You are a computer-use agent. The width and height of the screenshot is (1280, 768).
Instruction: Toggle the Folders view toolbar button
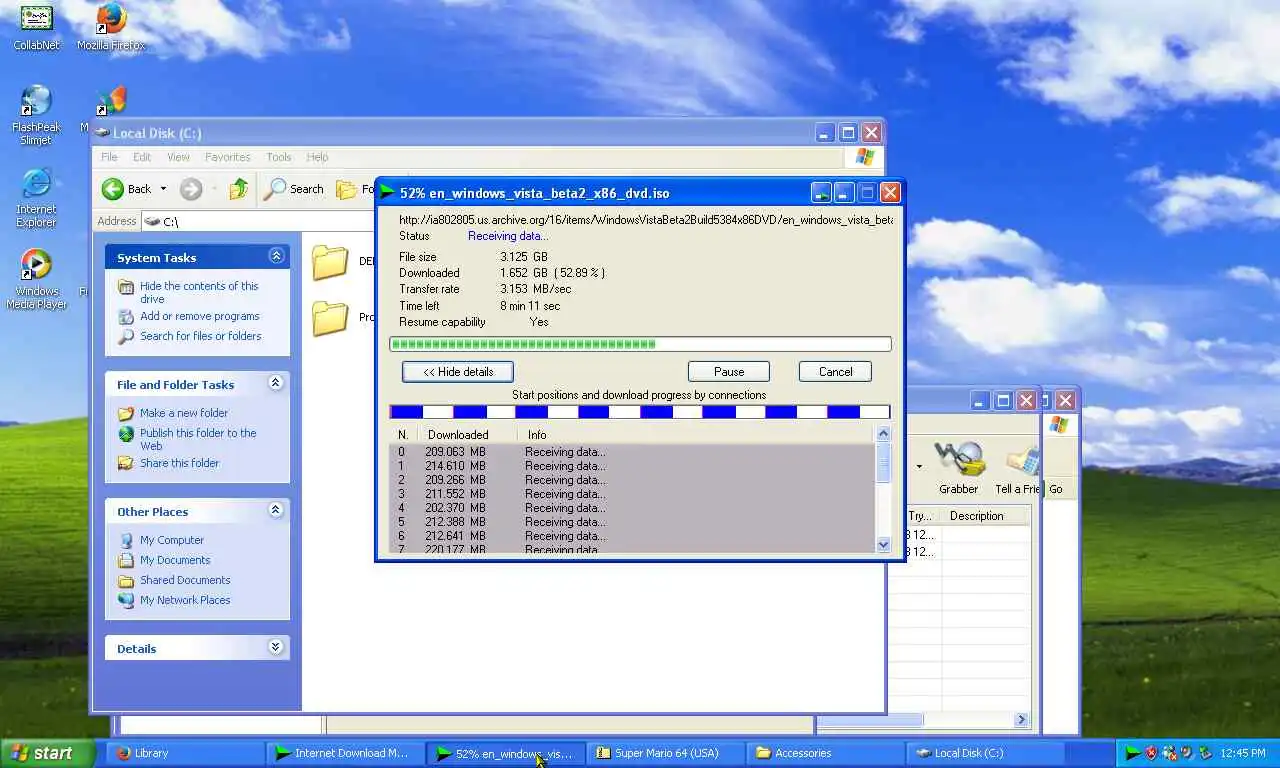[x=355, y=189]
